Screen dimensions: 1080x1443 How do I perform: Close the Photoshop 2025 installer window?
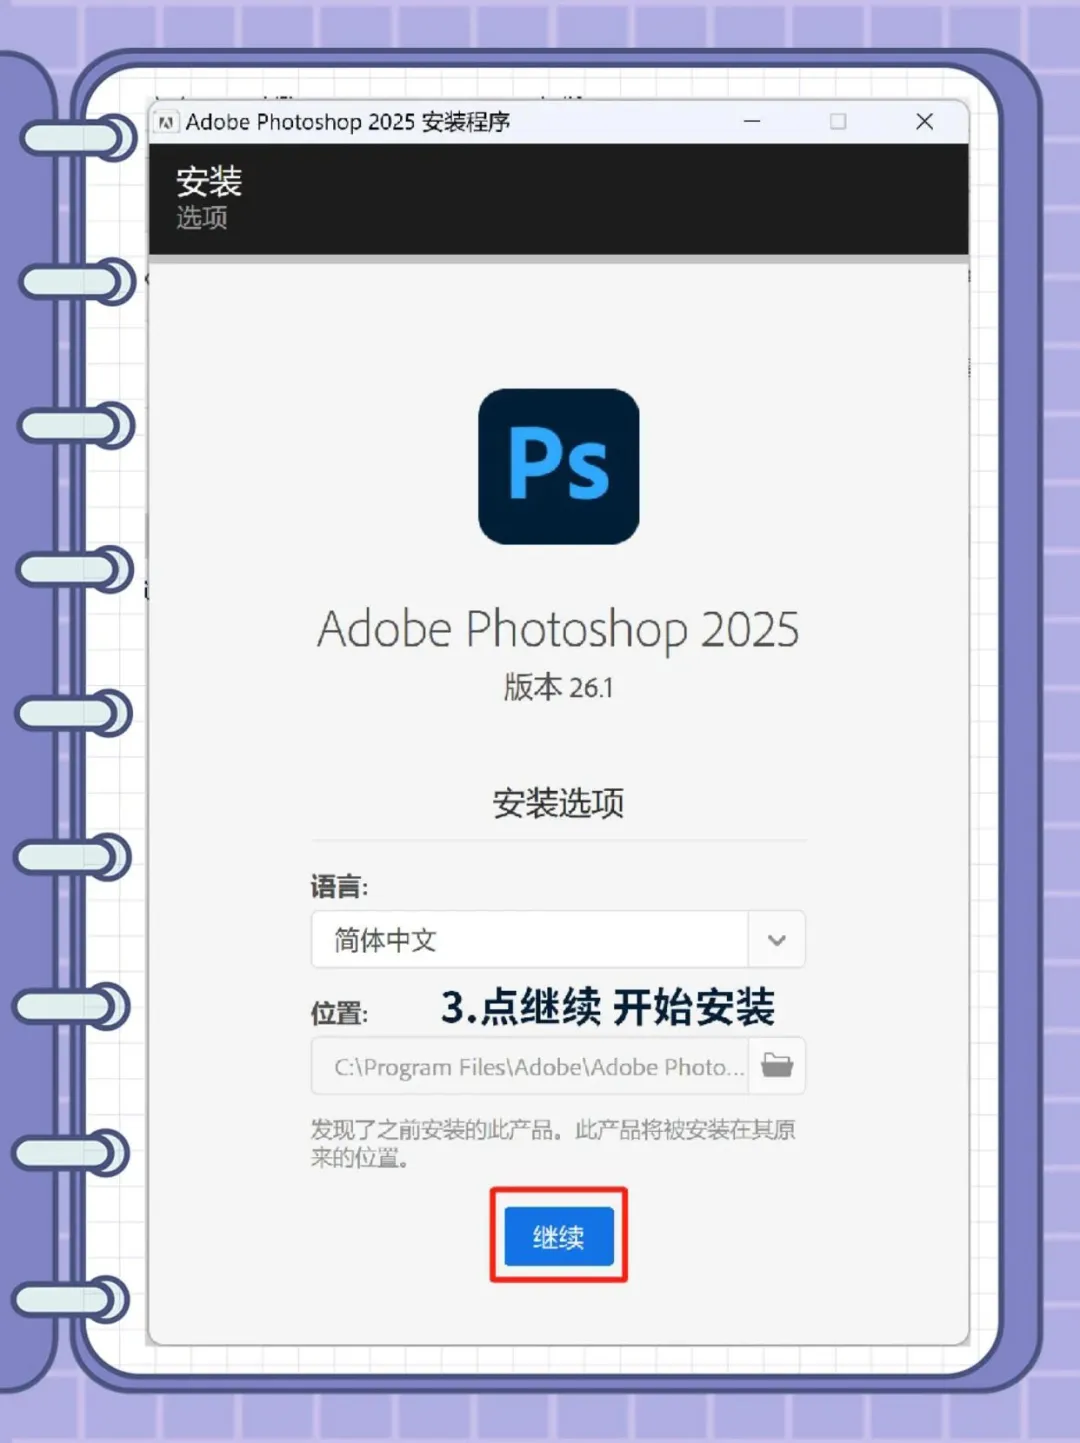(x=924, y=121)
